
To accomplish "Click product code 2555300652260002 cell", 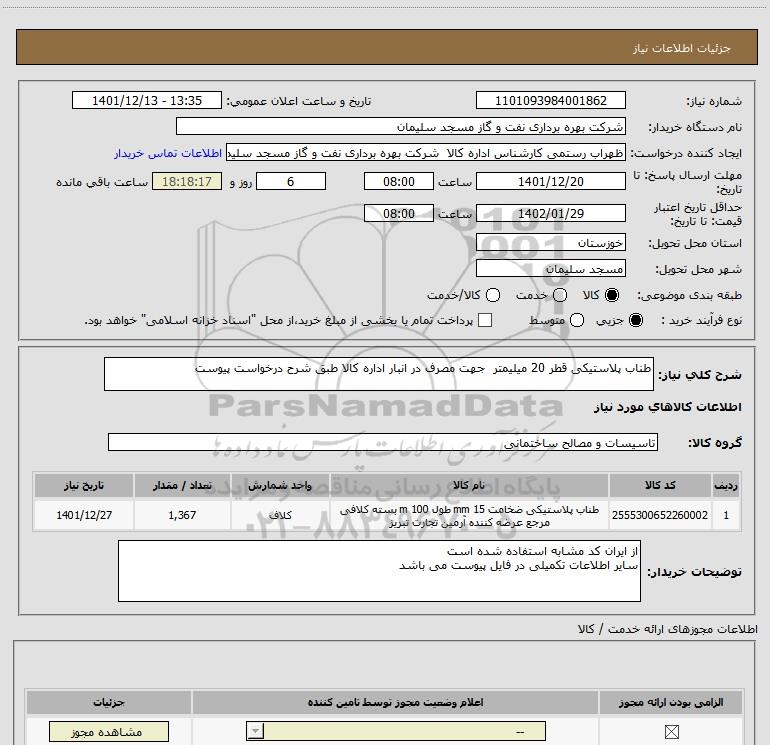I will point(660,515).
